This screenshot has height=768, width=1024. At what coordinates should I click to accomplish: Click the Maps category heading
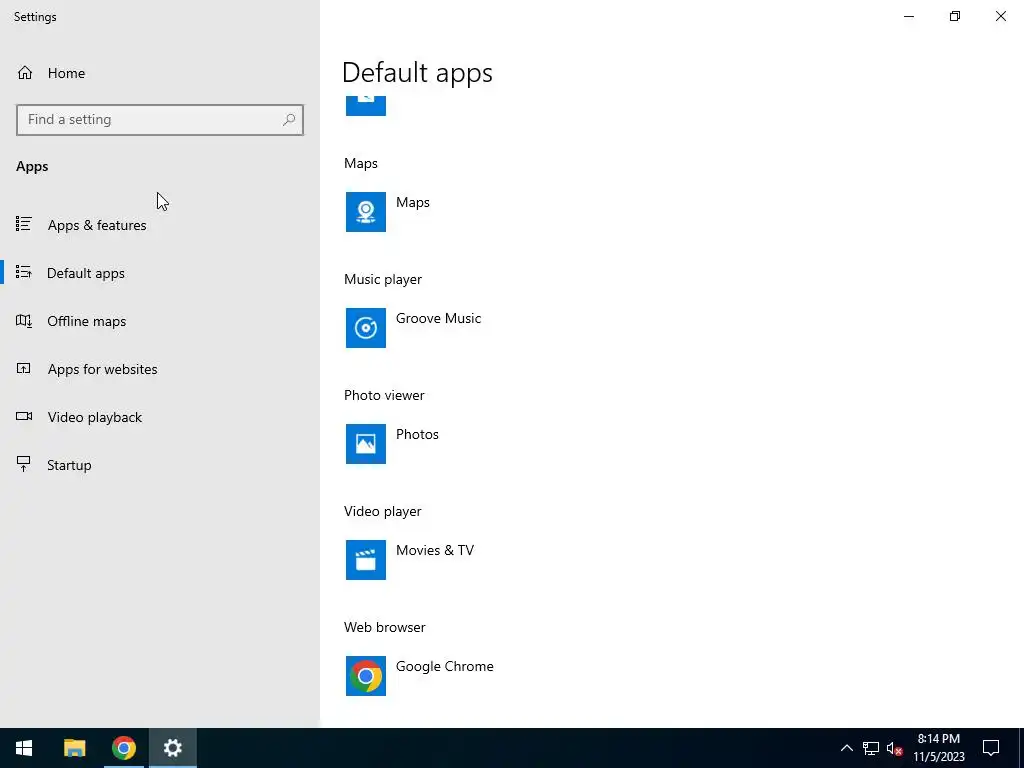(x=360, y=163)
